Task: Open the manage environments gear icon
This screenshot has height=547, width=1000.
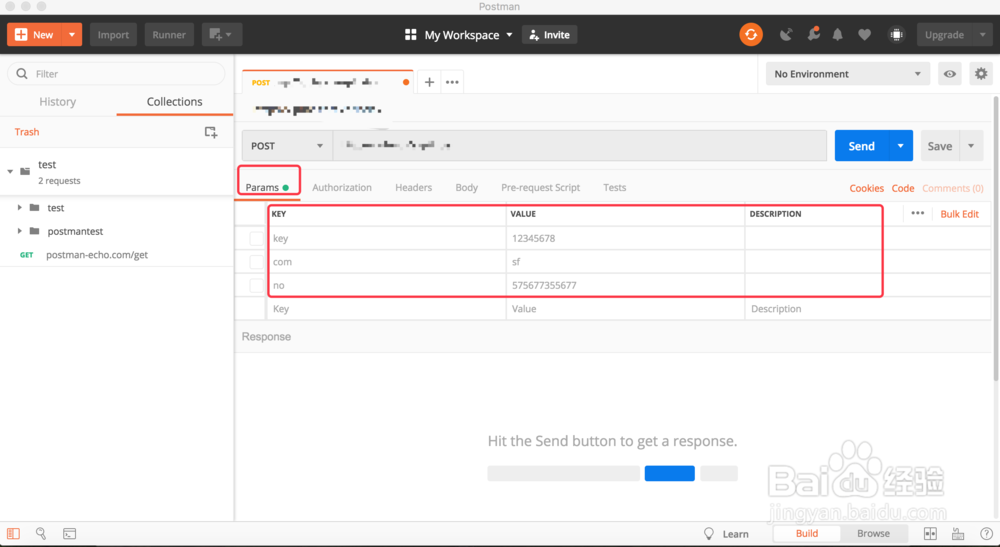Action: (x=981, y=74)
